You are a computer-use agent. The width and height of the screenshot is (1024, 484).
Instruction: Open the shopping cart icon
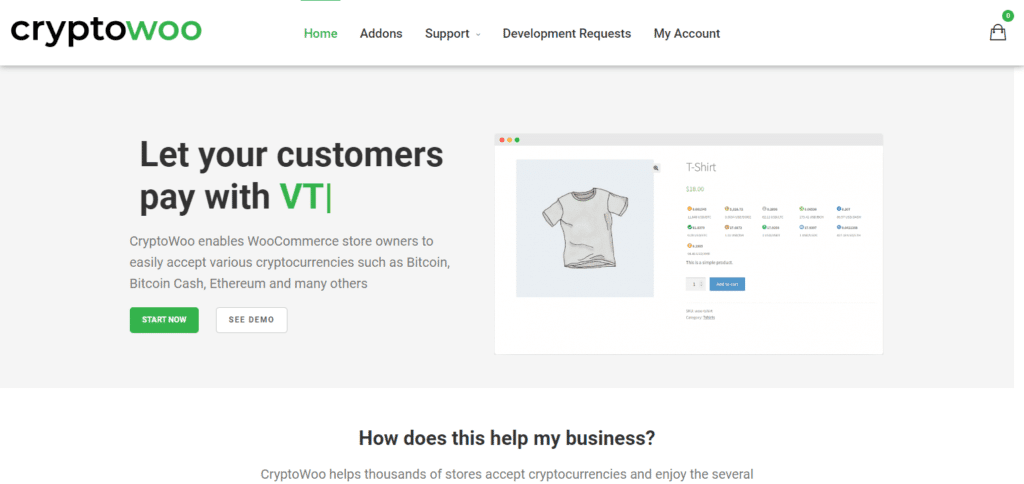click(x=997, y=33)
